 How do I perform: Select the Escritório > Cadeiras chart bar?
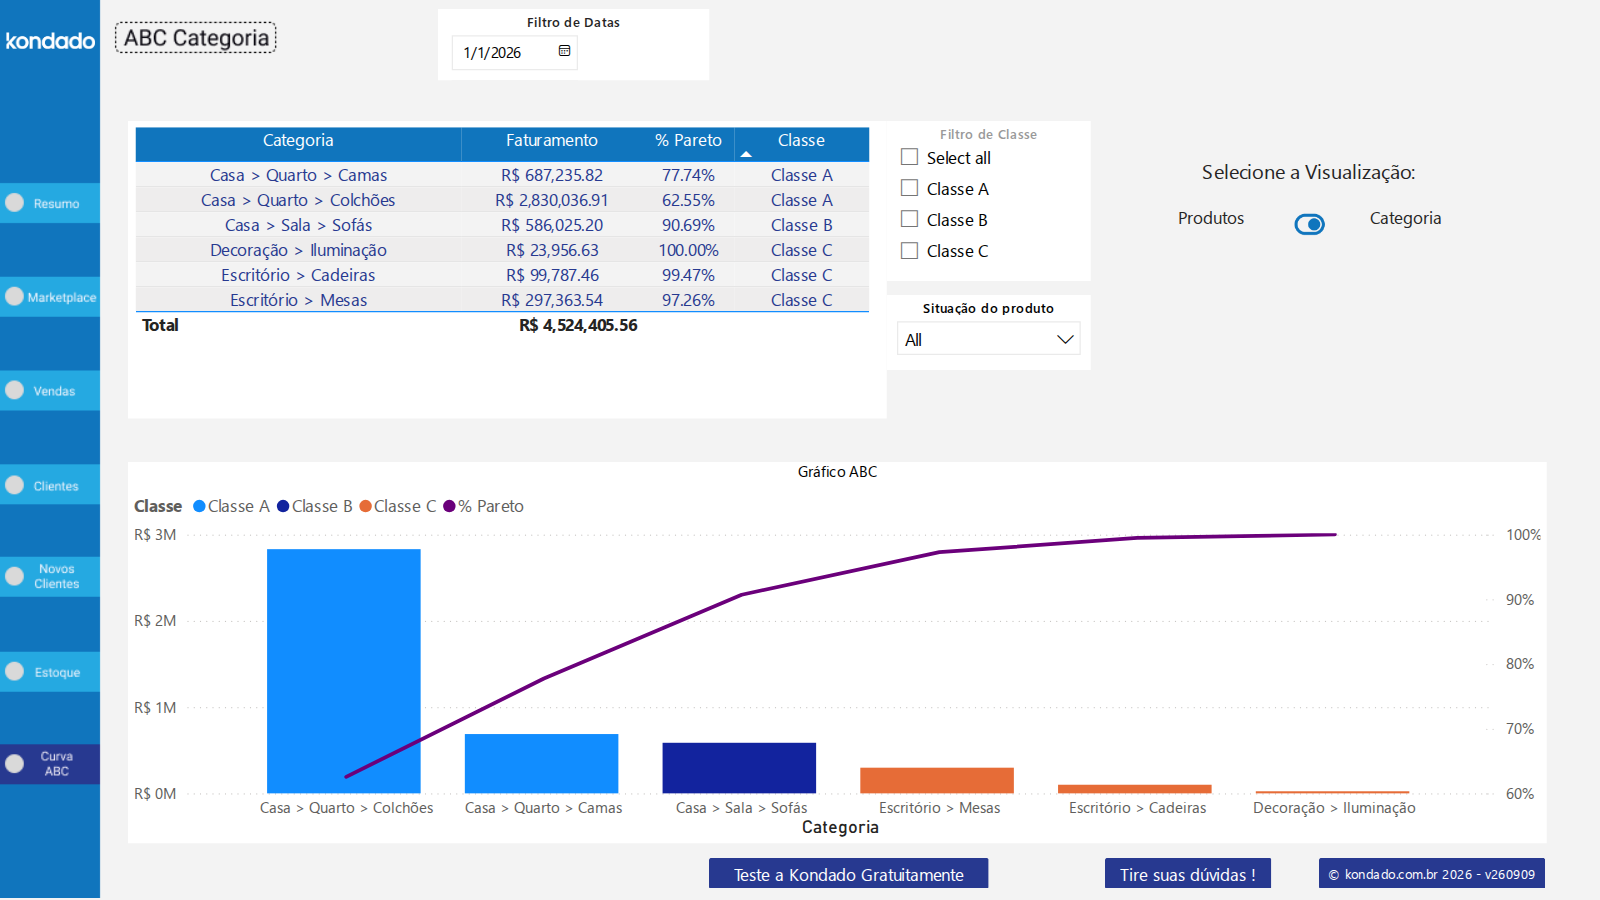click(x=1135, y=789)
